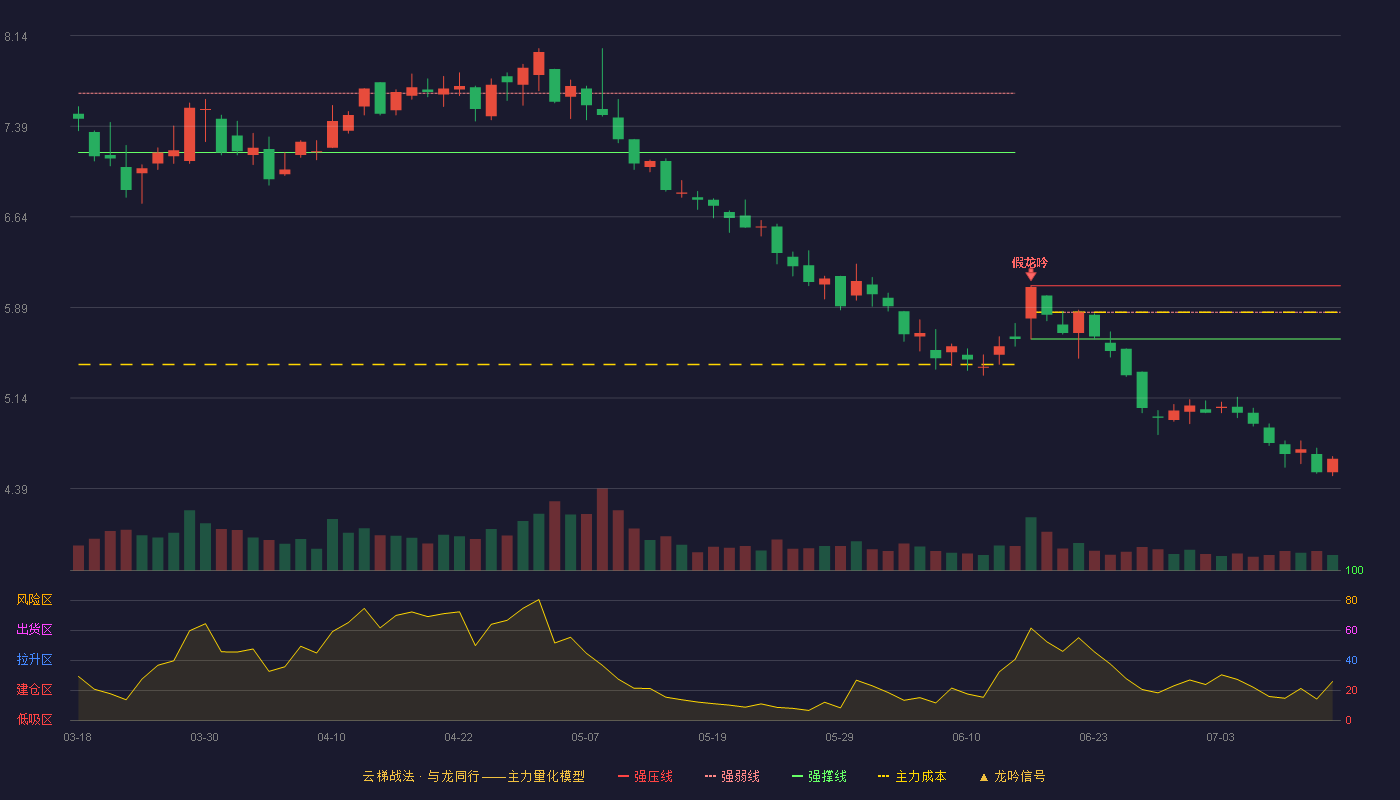The height and width of the screenshot is (800, 1400).
Task: Toggle the 云梯战法 主力量化模型 legend entry
Action: [x=473, y=776]
